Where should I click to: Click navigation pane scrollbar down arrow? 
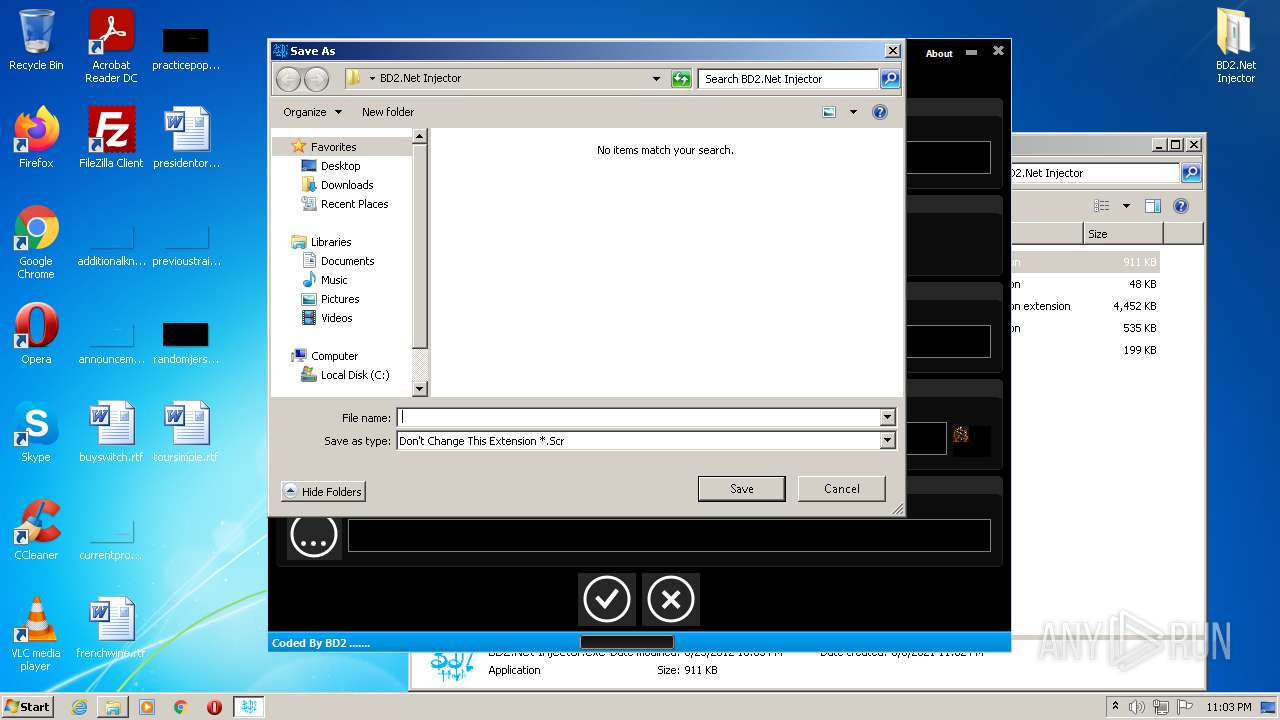click(x=420, y=389)
